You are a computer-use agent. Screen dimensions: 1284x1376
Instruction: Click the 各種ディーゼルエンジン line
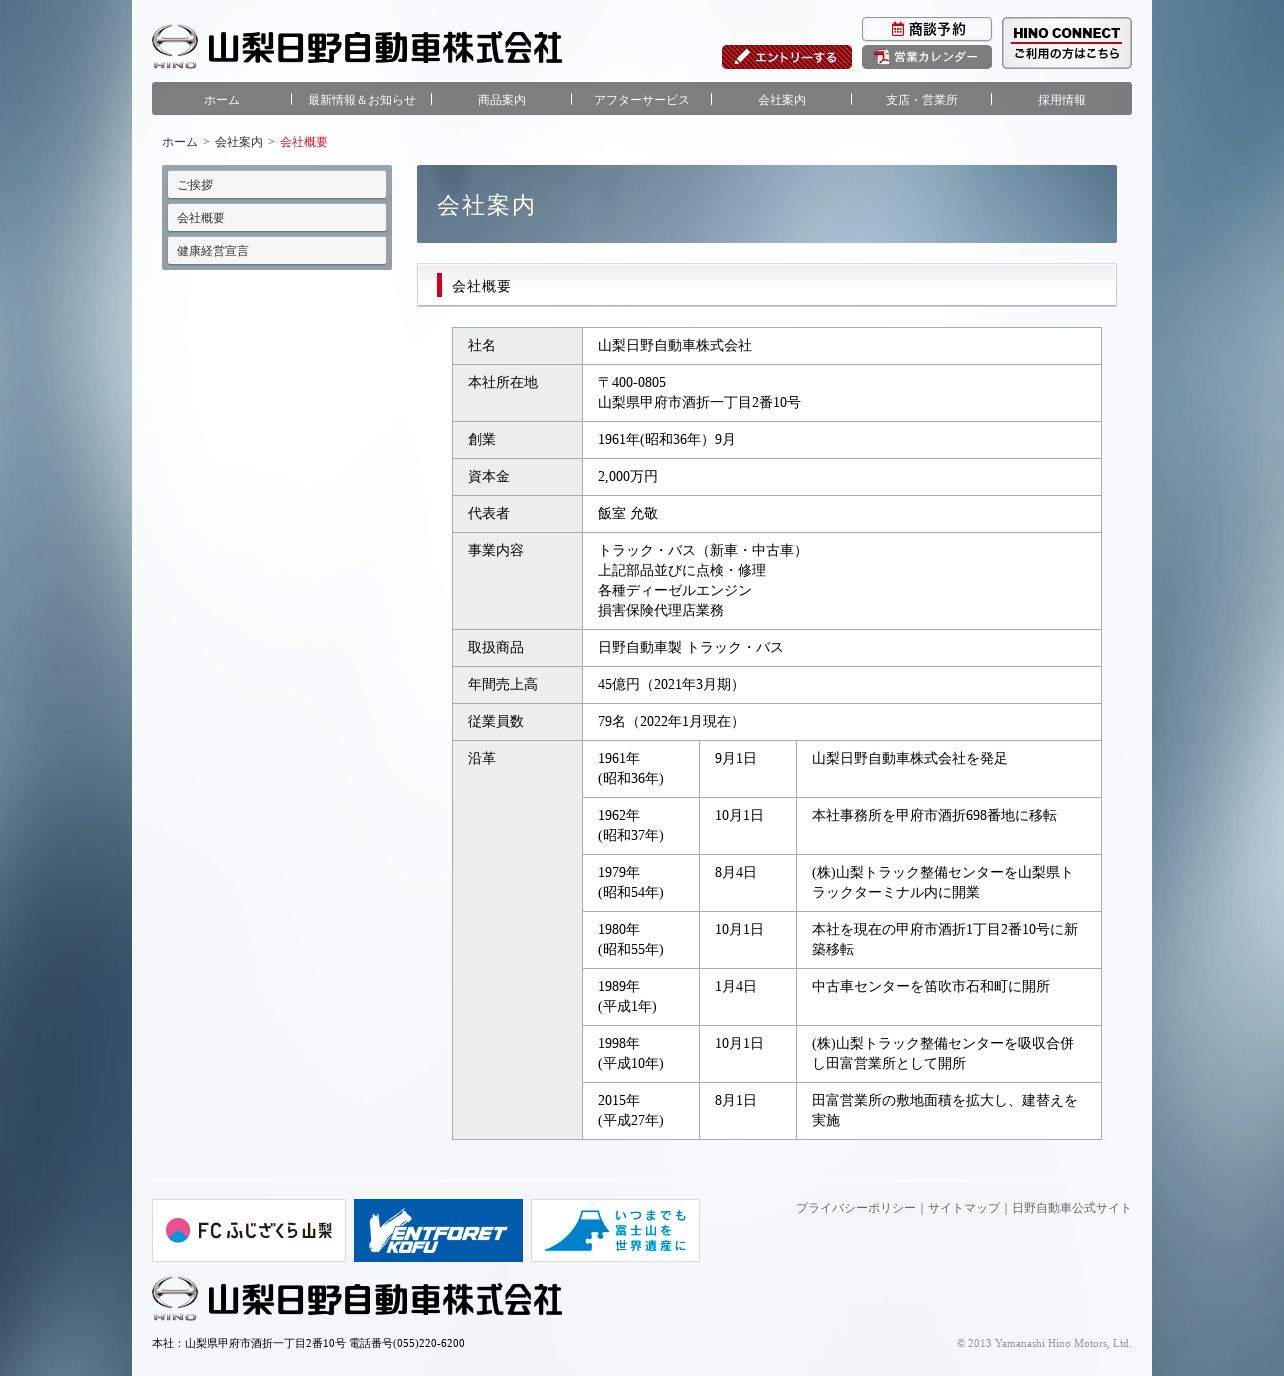click(675, 590)
